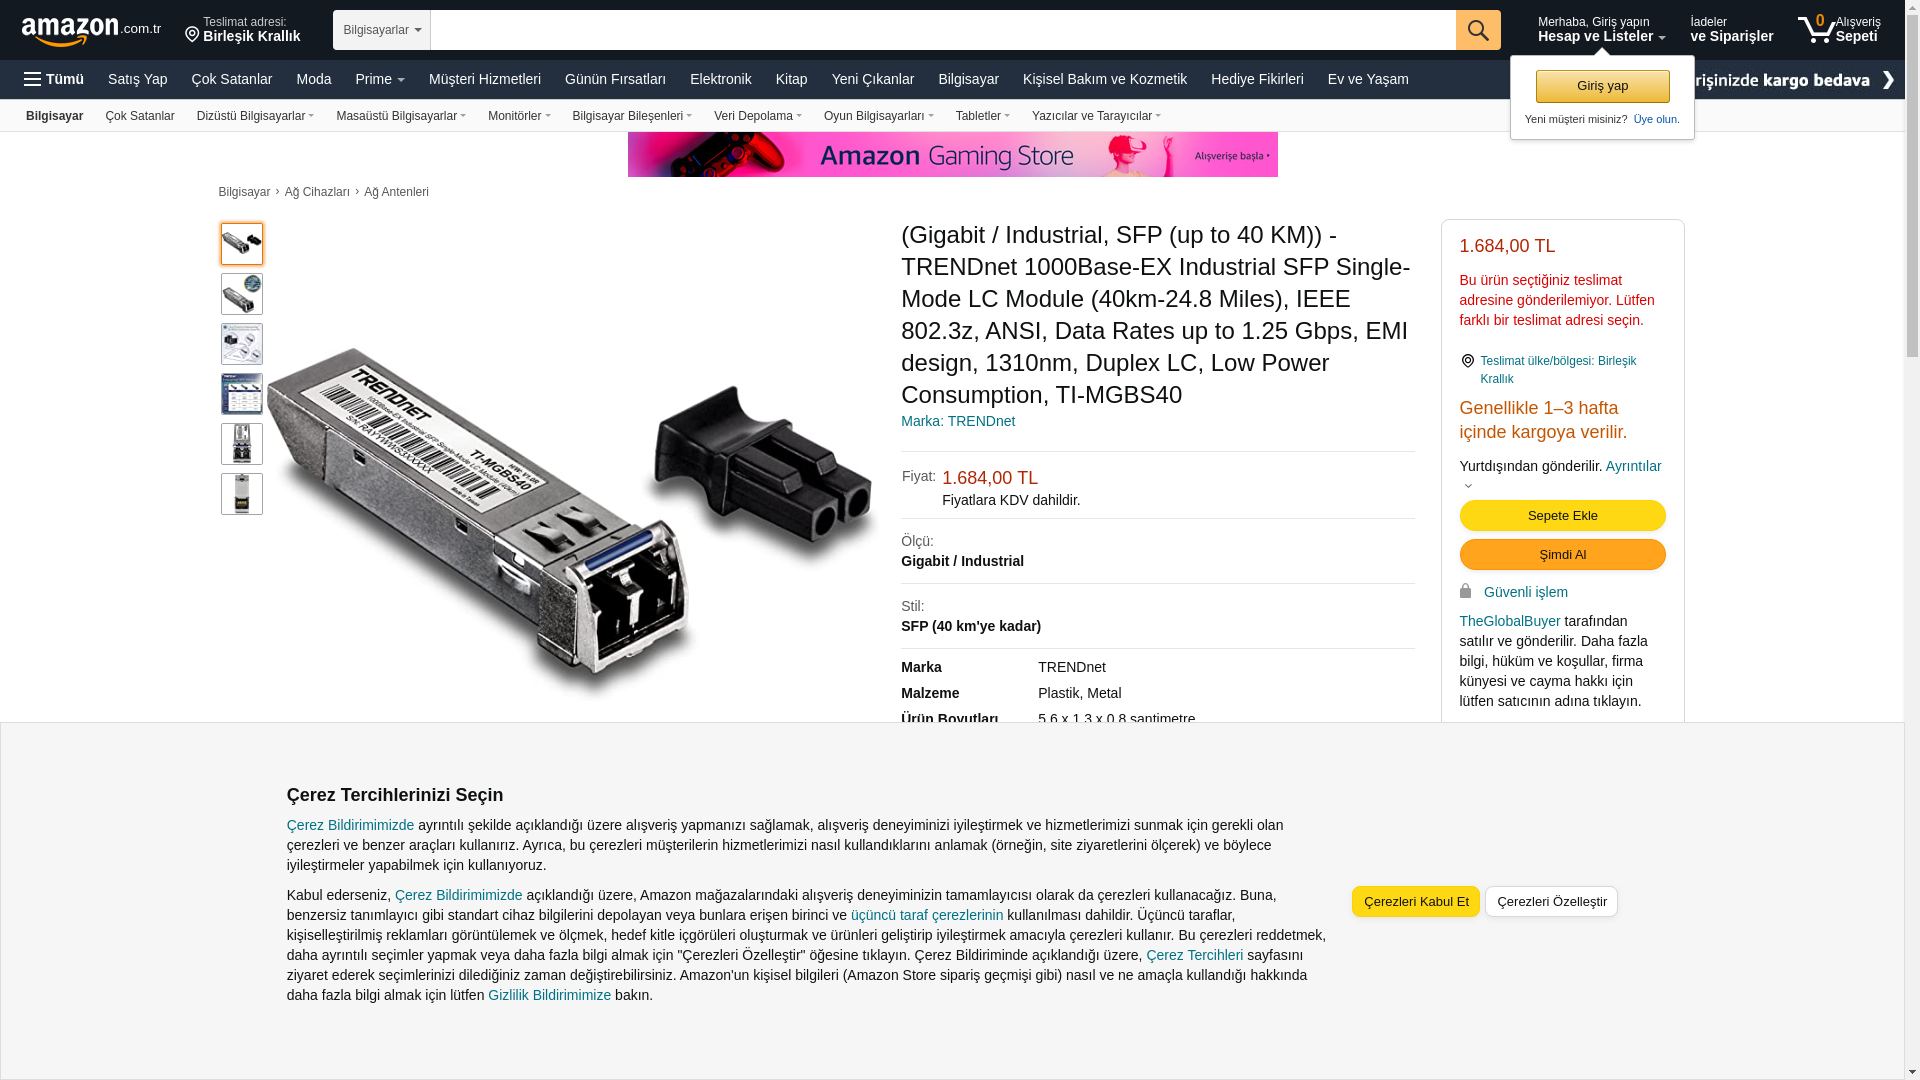This screenshot has height=1080, width=1920.
Task: Open the TheGlobalBuyer seller link
Action: tap(1509, 621)
